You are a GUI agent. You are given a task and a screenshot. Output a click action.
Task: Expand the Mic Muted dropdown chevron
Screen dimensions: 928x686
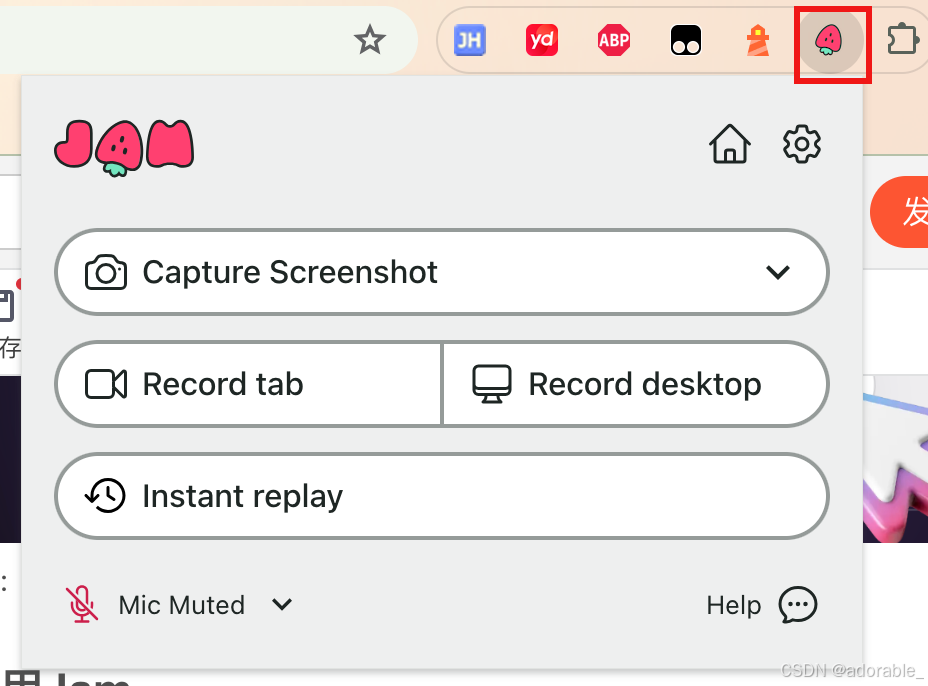point(282,604)
